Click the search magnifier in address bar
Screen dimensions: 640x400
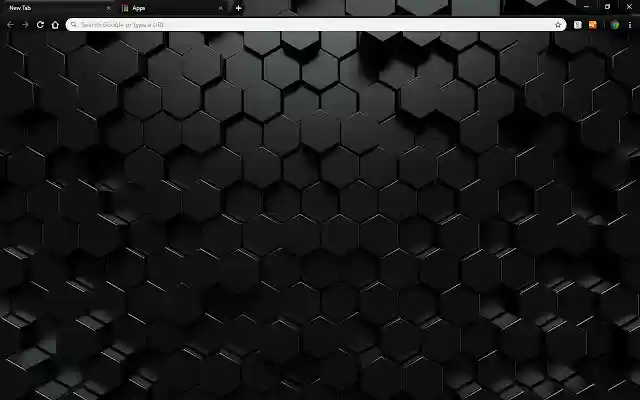pos(73,24)
